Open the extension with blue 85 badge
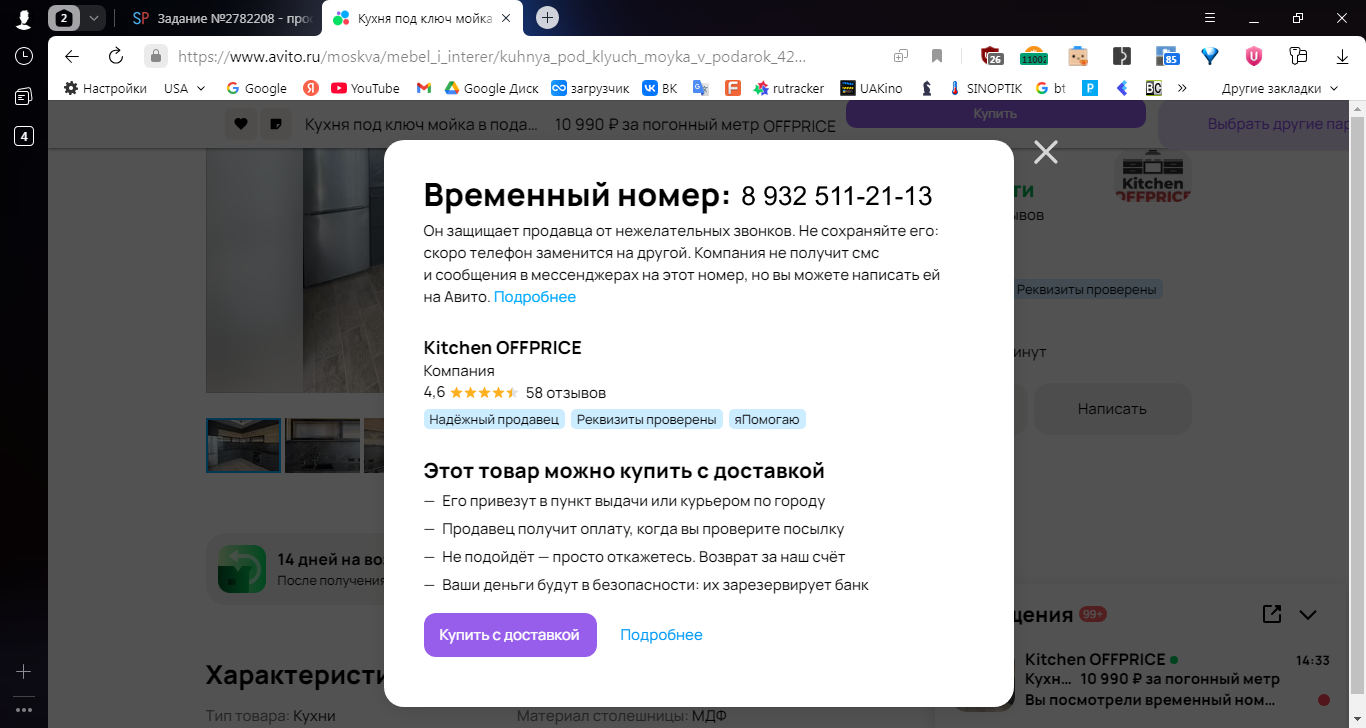 tap(1166, 56)
